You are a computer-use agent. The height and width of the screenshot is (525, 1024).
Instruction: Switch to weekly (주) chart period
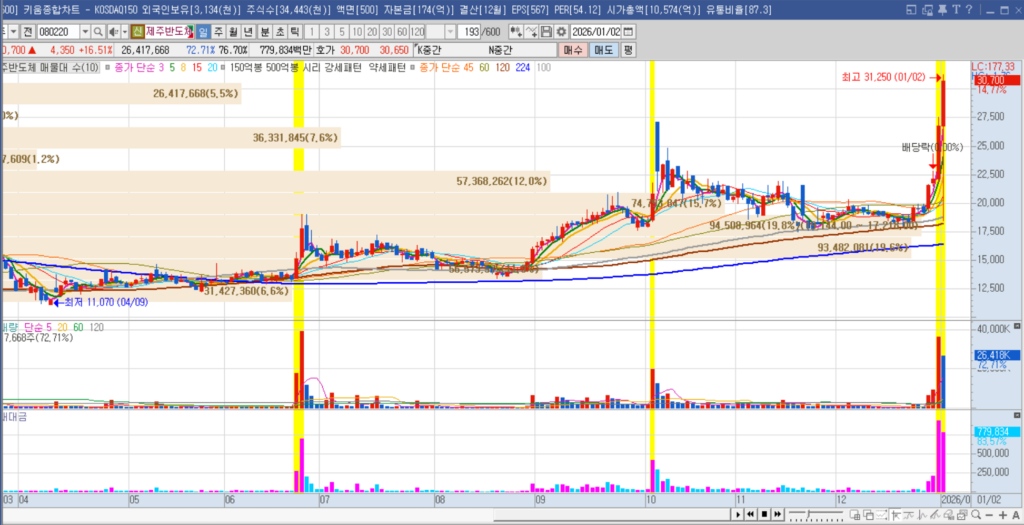[x=218, y=31]
